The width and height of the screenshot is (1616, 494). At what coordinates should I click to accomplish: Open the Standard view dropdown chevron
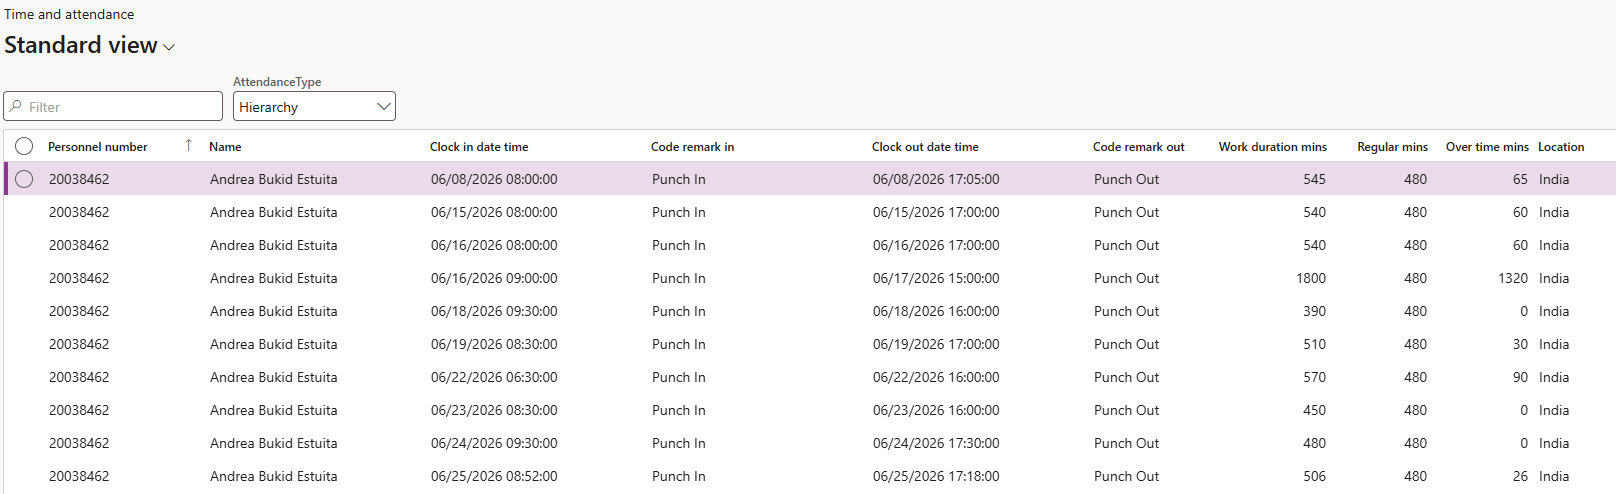click(169, 47)
